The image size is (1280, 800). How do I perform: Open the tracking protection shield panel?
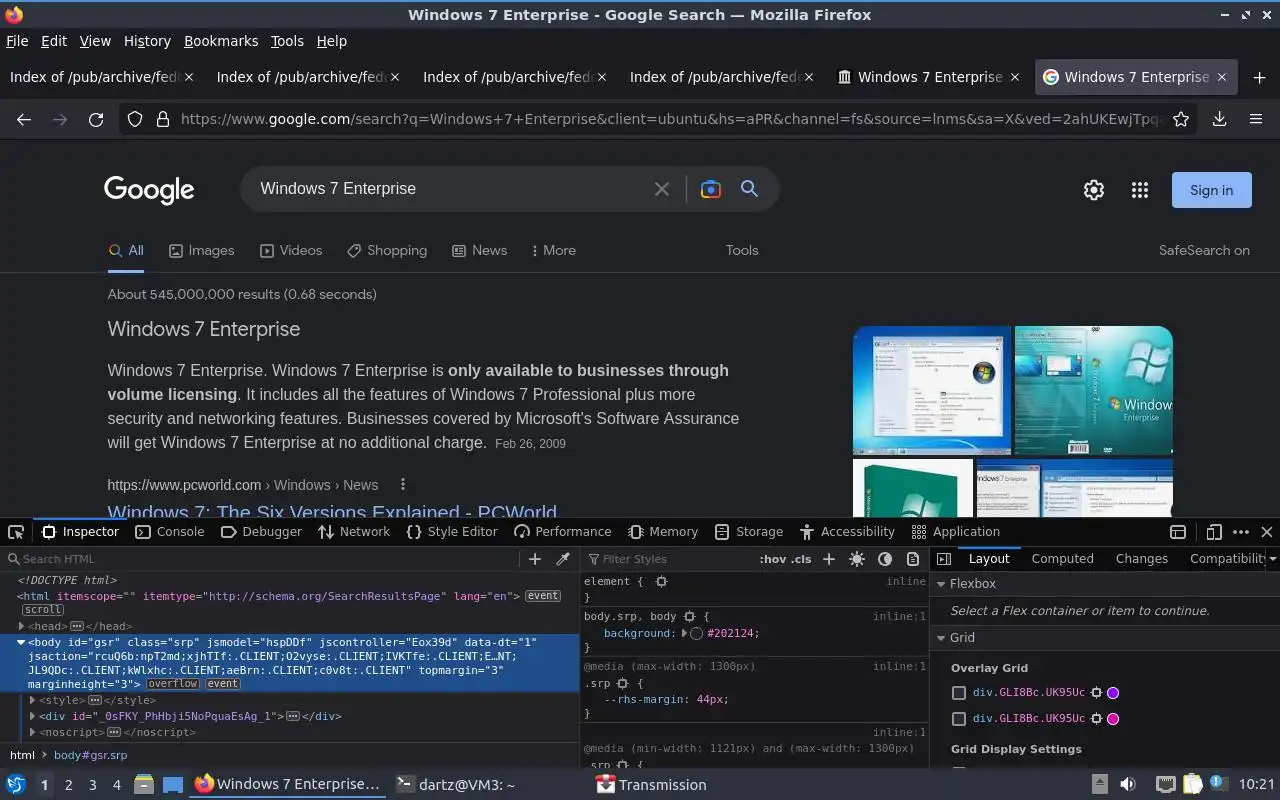[135, 119]
